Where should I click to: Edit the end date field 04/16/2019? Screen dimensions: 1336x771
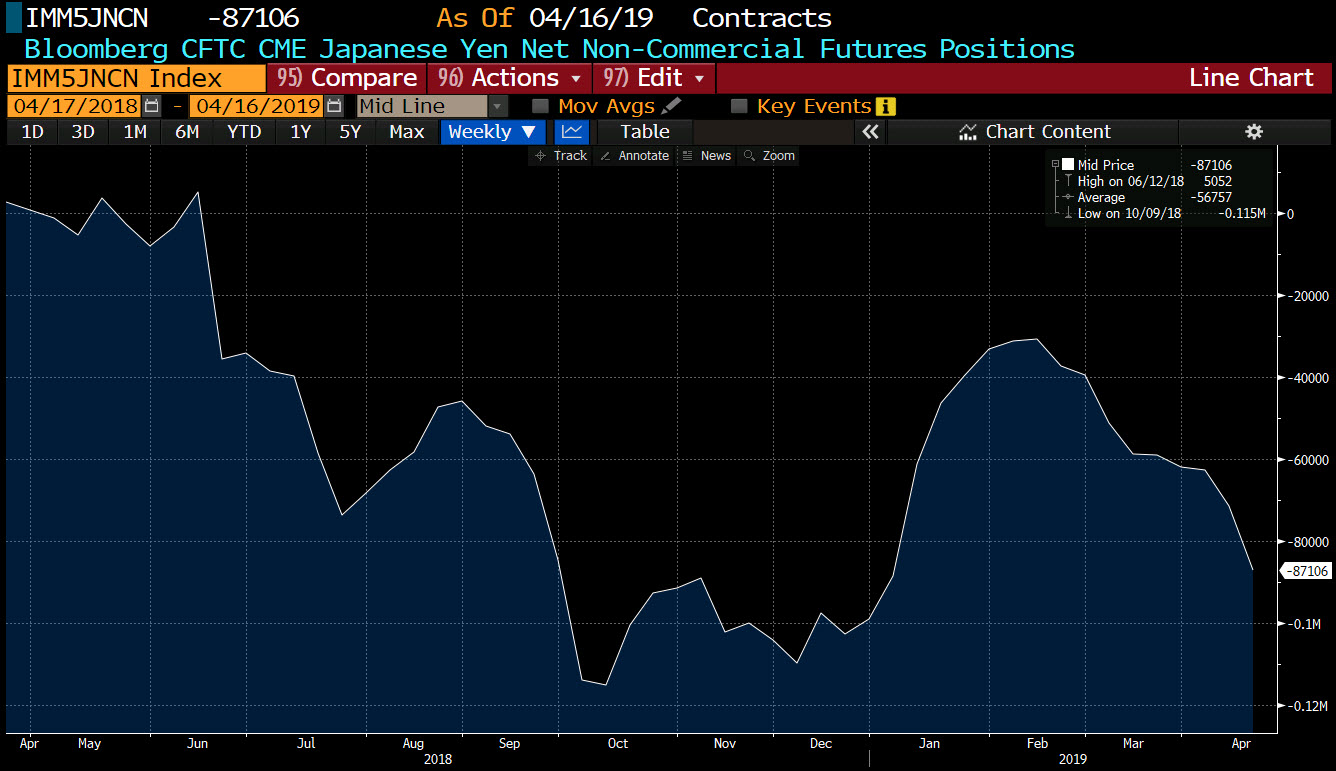[257, 106]
